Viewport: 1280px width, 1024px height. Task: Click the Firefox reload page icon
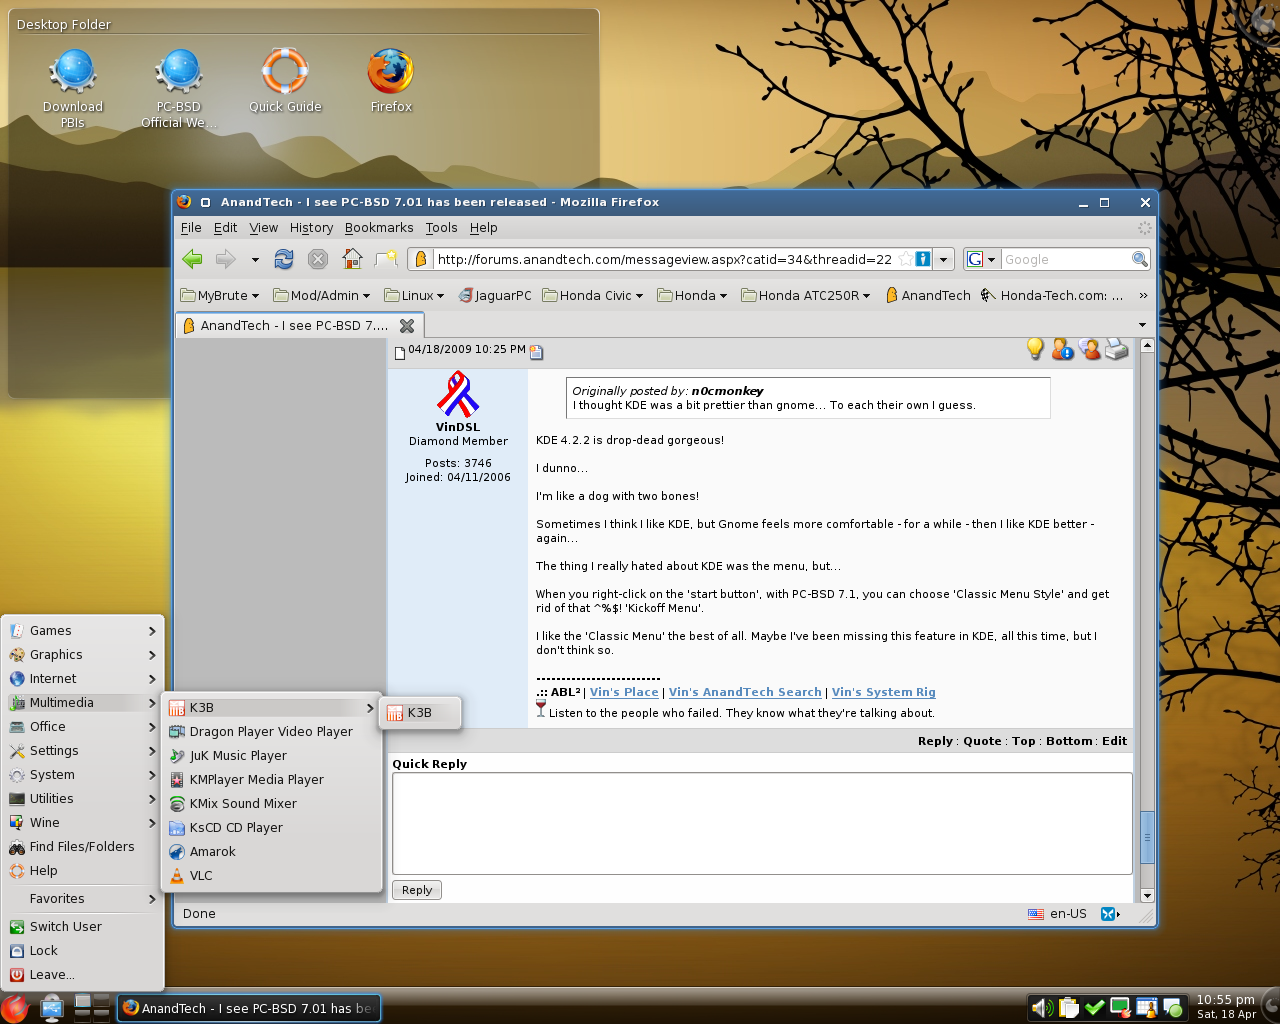(284, 259)
